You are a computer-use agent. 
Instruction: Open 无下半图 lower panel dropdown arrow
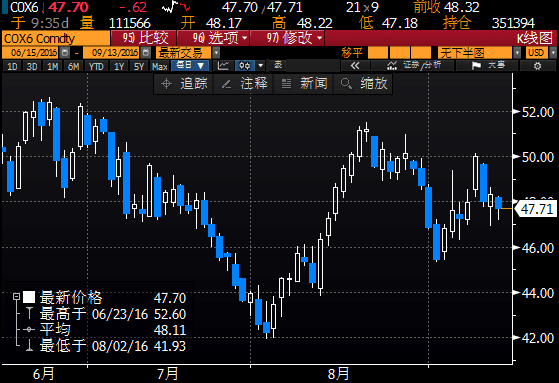(517, 53)
